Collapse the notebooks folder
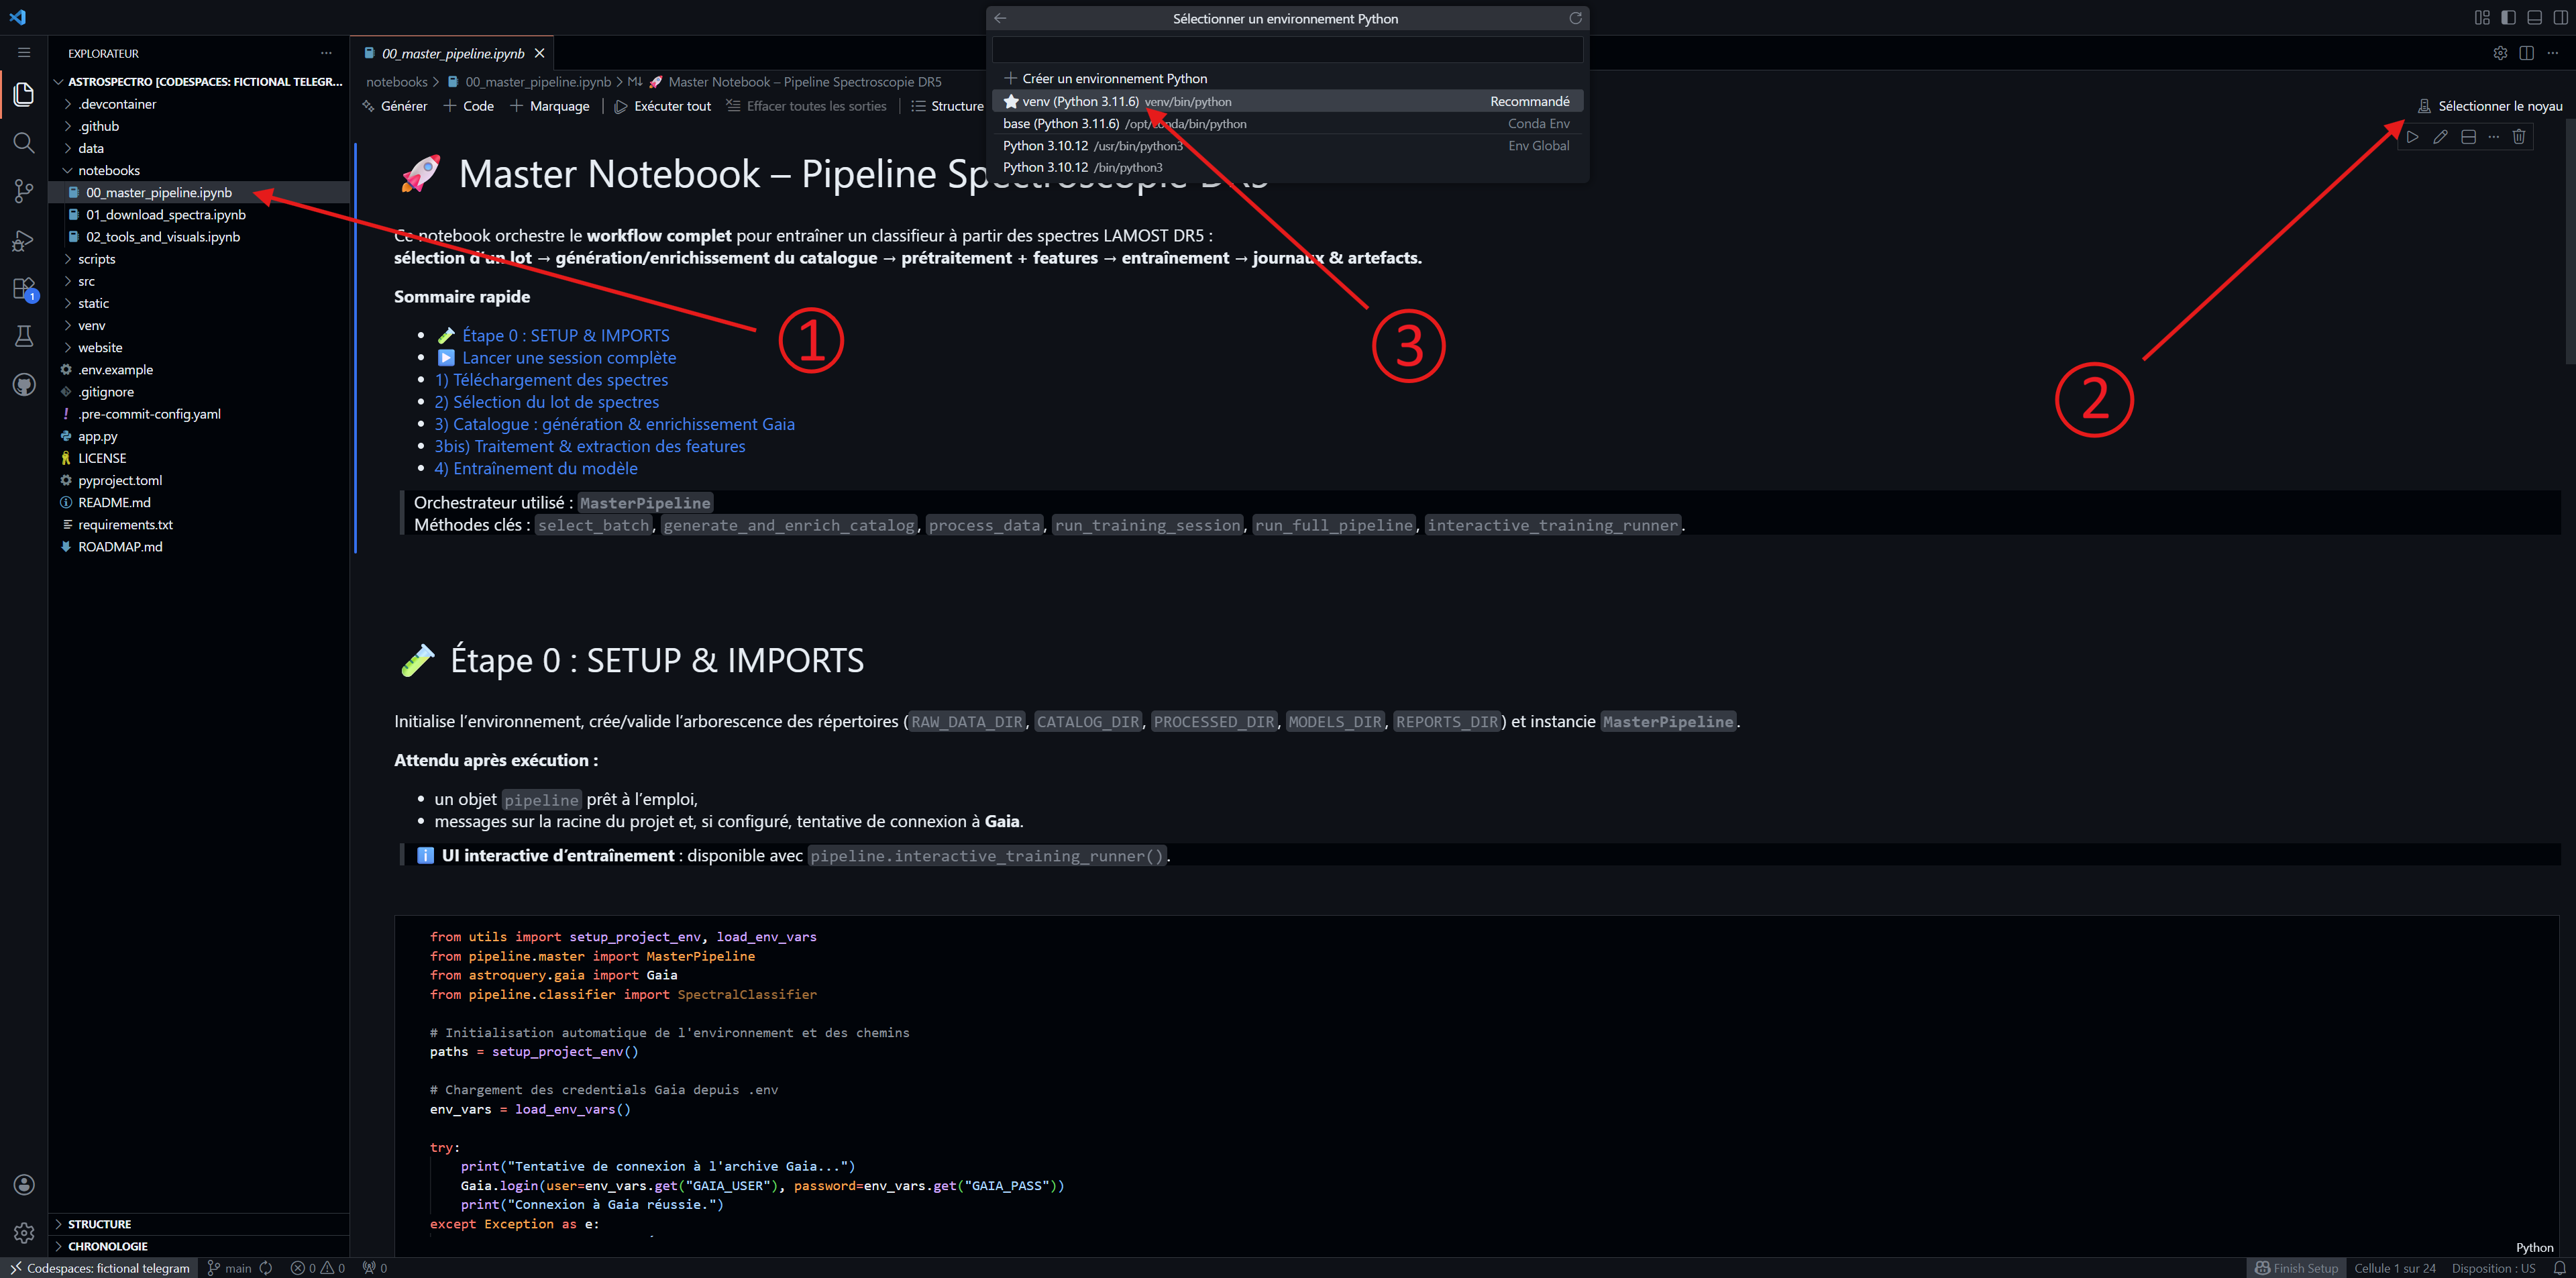Viewport: 2576px width, 1278px height. tap(108, 170)
